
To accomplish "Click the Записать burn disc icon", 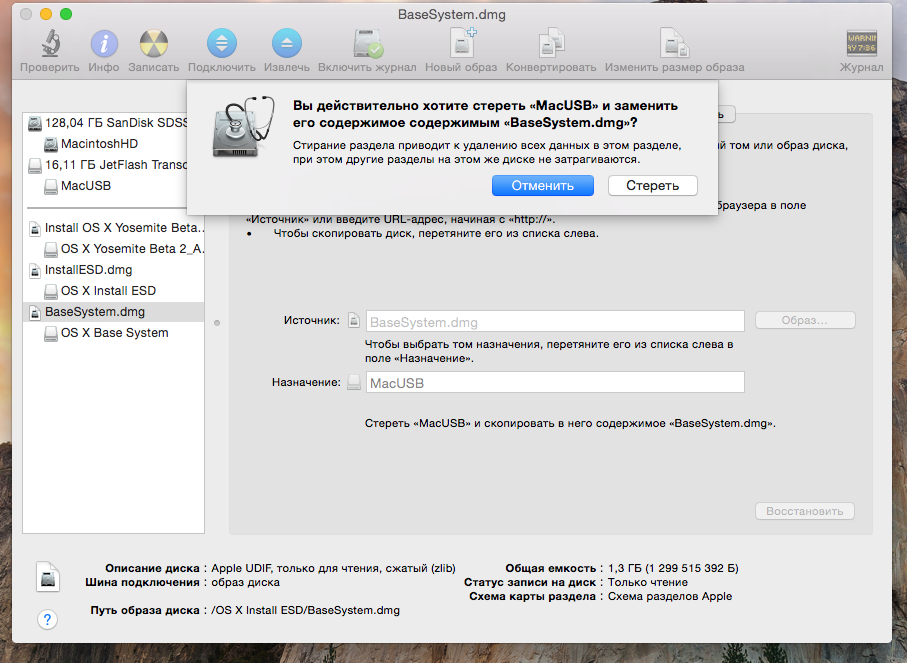I will pyautogui.click(x=153, y=45).
